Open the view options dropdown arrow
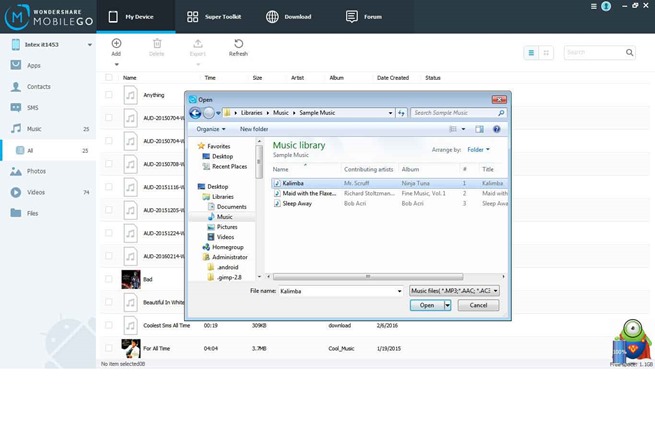Image resolution: width=655 pixels, height=432 pixels. coord(463,129)
